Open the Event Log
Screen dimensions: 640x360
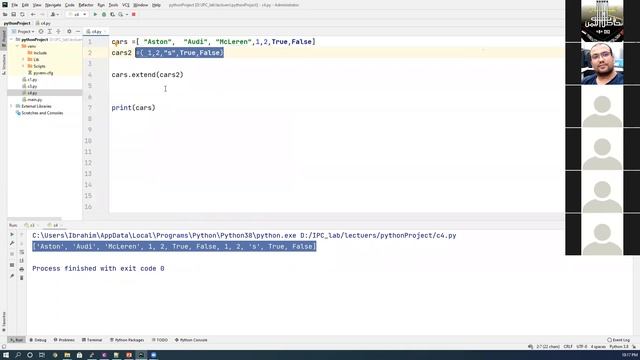tap(618, 340)
